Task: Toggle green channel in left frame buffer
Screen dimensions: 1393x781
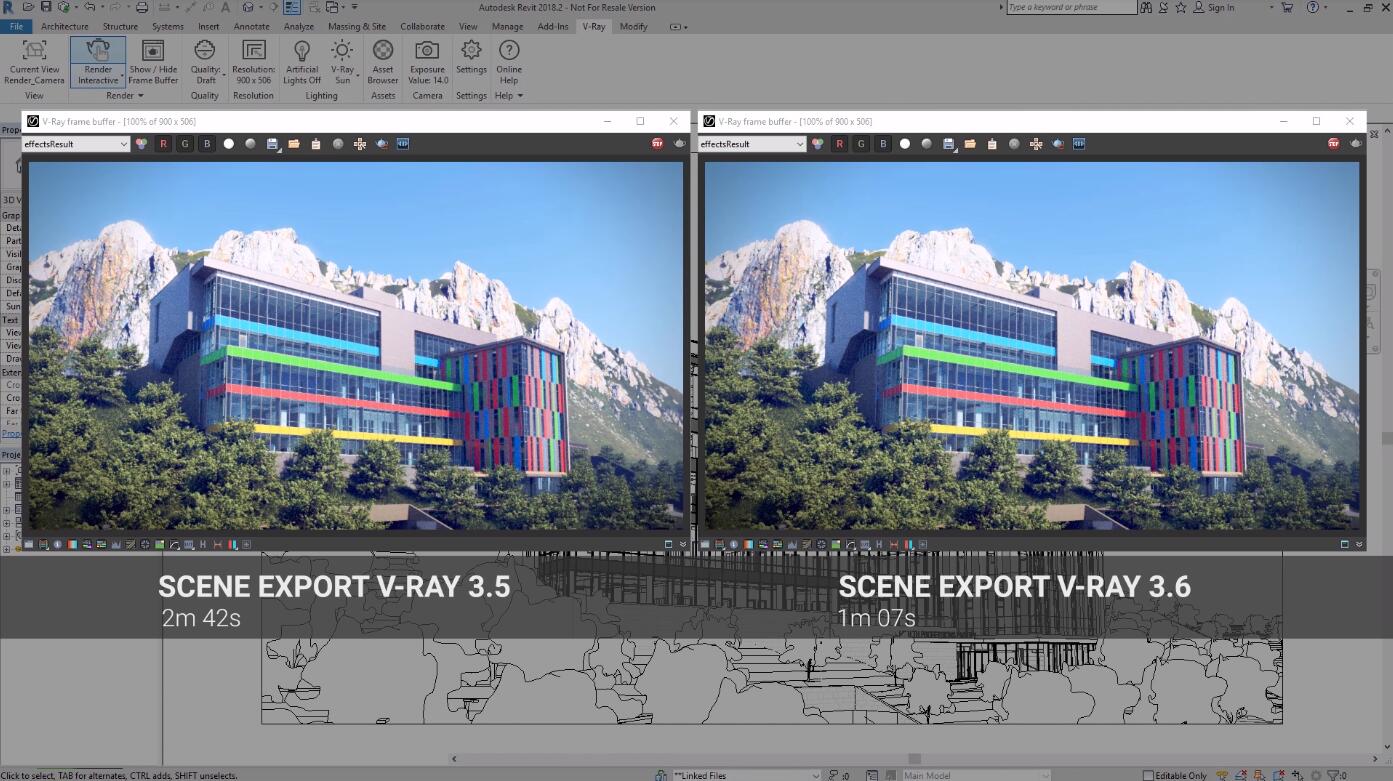Action: pos(185,144)
